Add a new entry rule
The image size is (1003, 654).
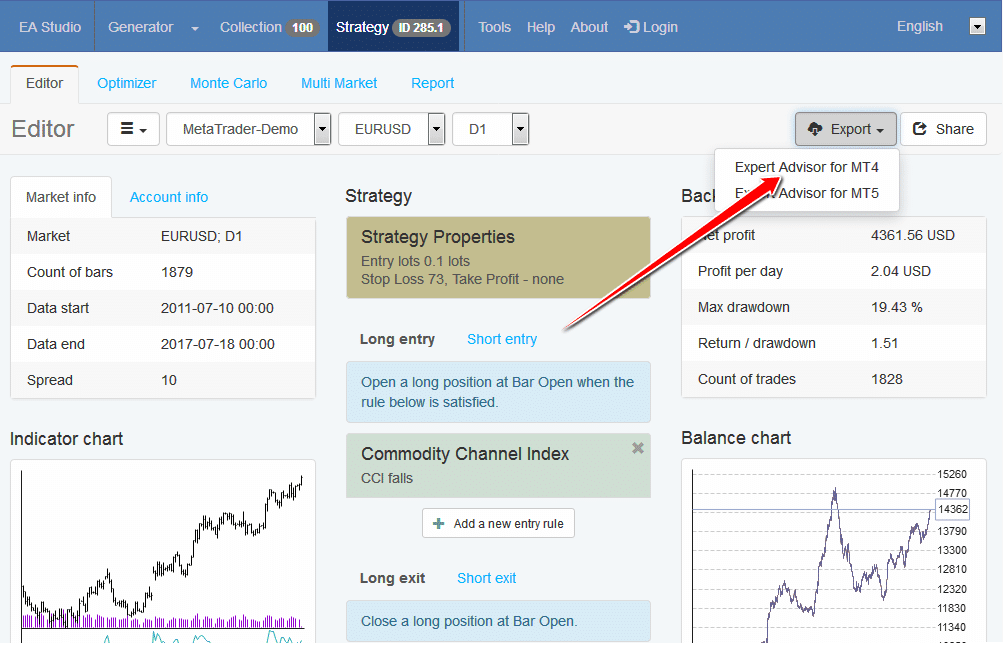pos(498,523)
